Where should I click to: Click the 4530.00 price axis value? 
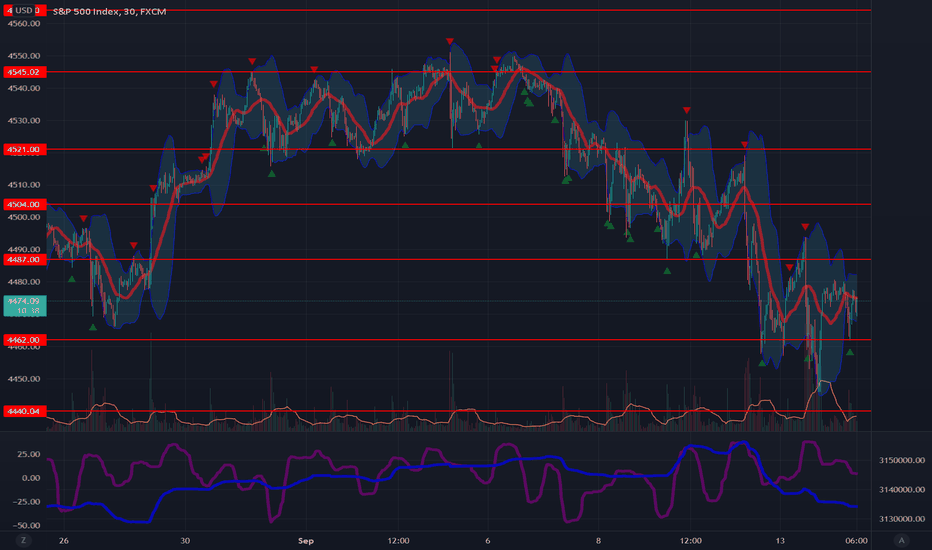pyautogui.click(x=24, y=121)
